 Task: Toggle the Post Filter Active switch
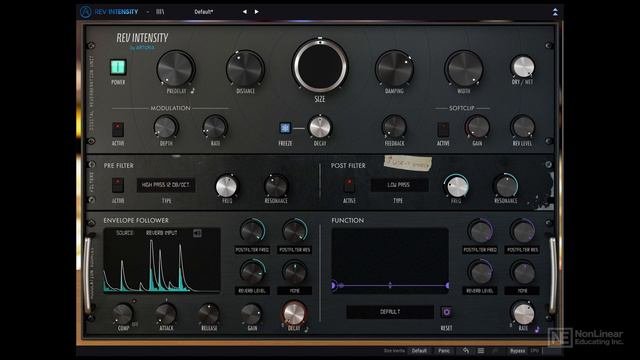(349, 185)
